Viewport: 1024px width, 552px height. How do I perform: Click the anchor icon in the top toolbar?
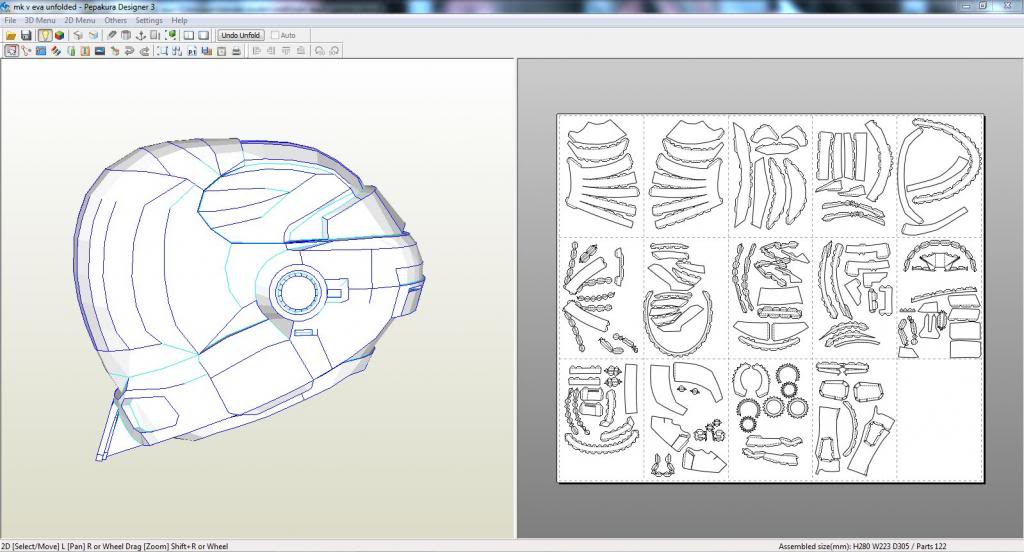click(141, 35)
